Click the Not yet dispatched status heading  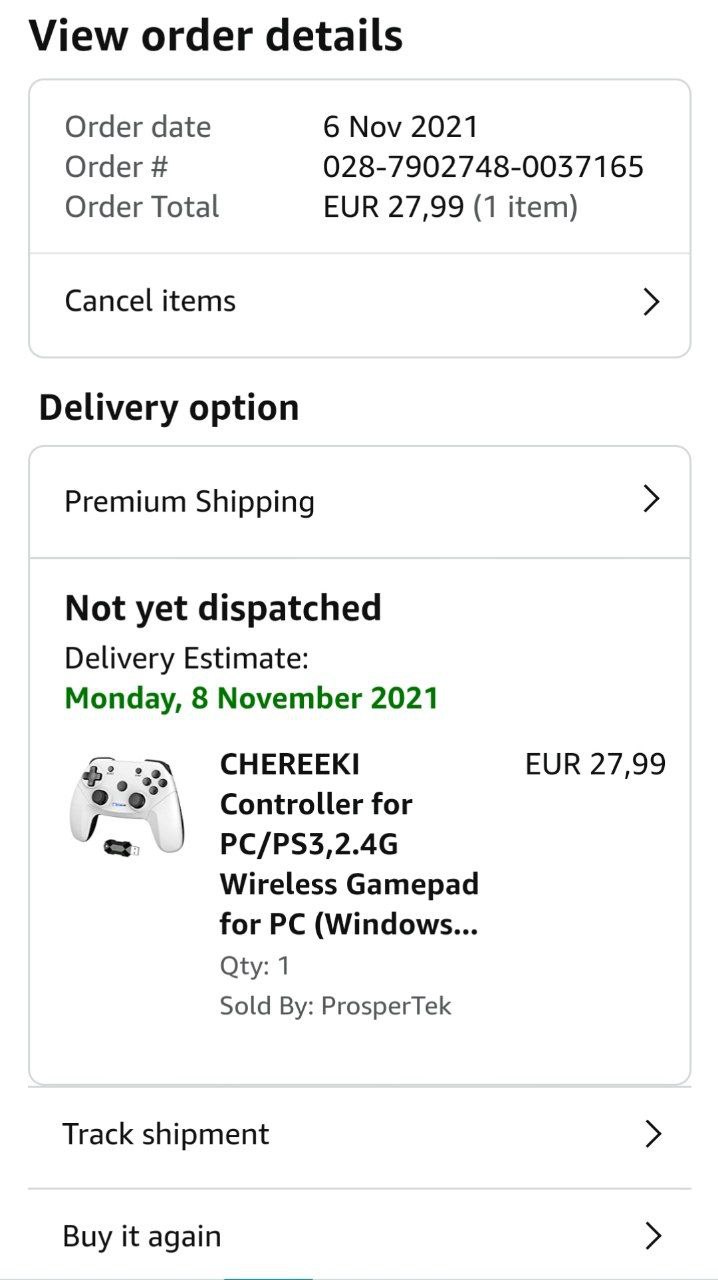tap(223, 608)
